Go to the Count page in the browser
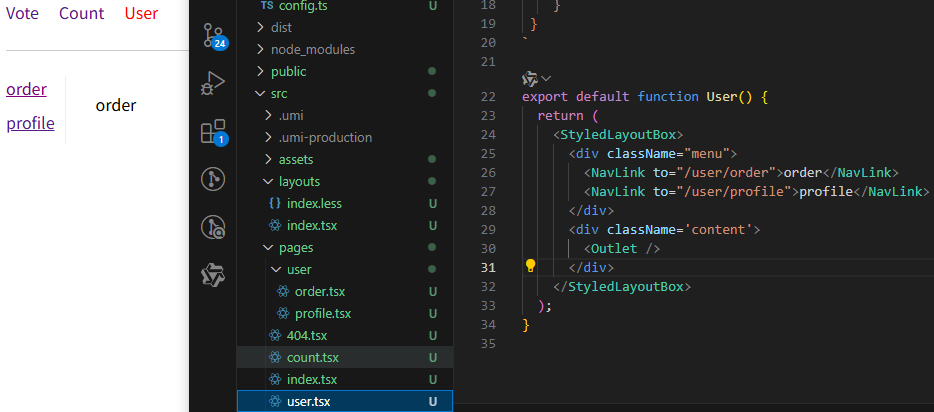The image size is (934, 412). pos(82,13)
